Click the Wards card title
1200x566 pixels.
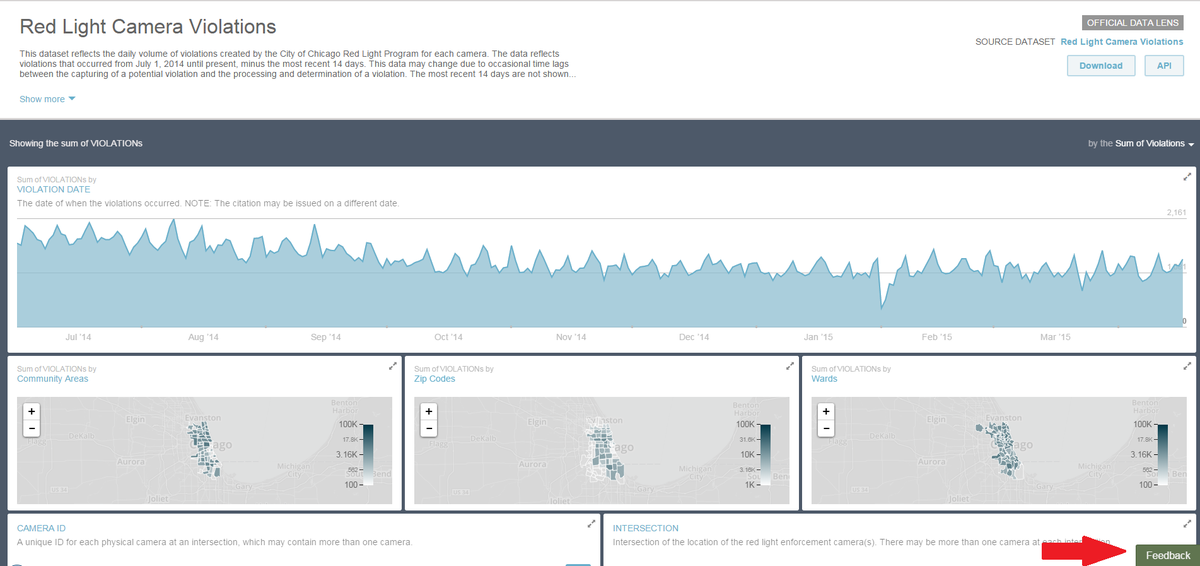pos(824,378)
